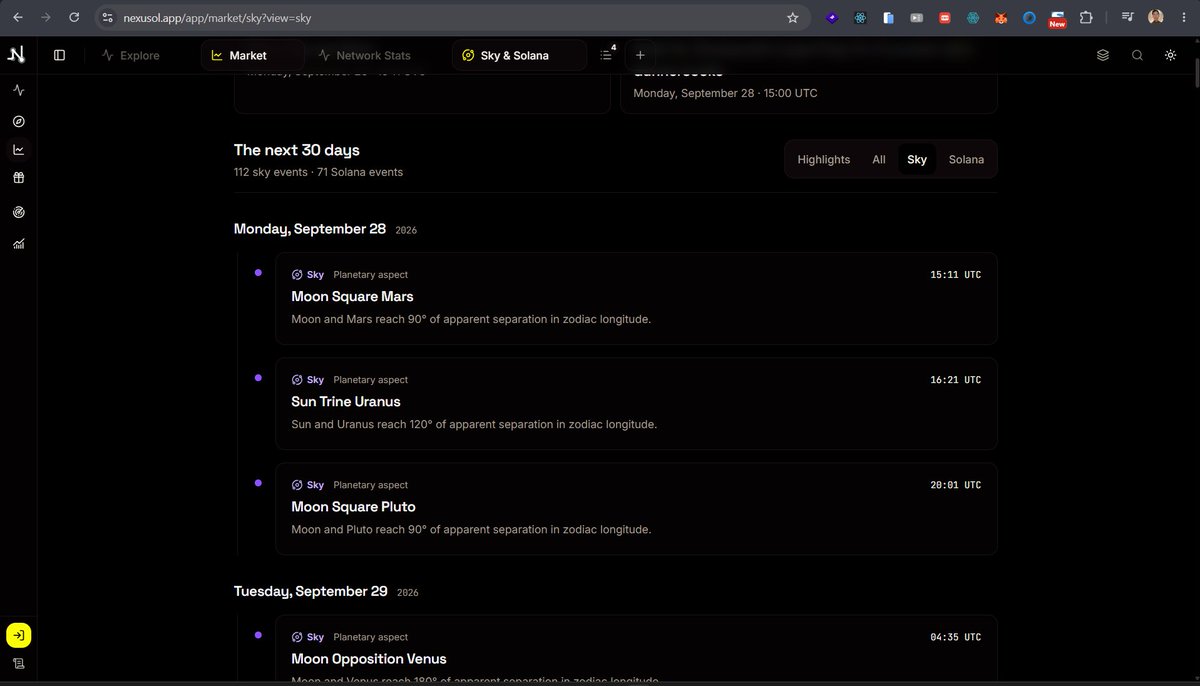The width and height of the screenshot is (1200, 686).
Task: Toggle the light/dark theme sun icon
Action: (x=1170, y=55)
